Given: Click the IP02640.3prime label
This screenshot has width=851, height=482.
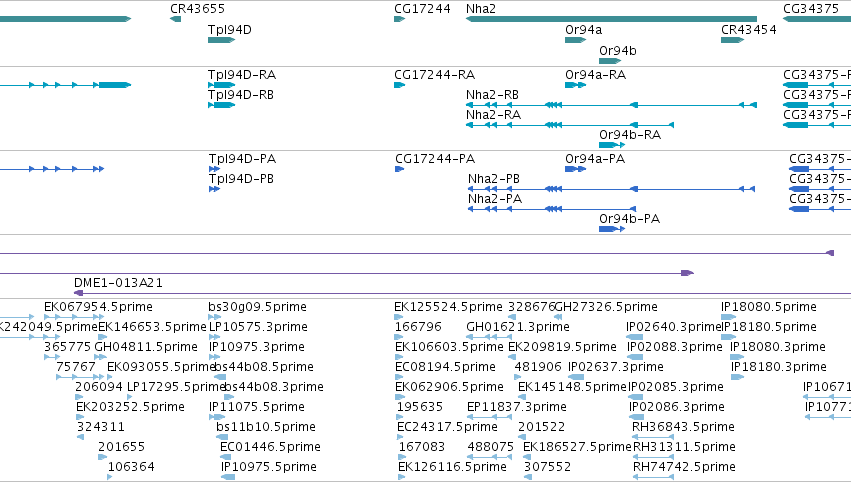Looking at the screenshot, I should 673,327.
